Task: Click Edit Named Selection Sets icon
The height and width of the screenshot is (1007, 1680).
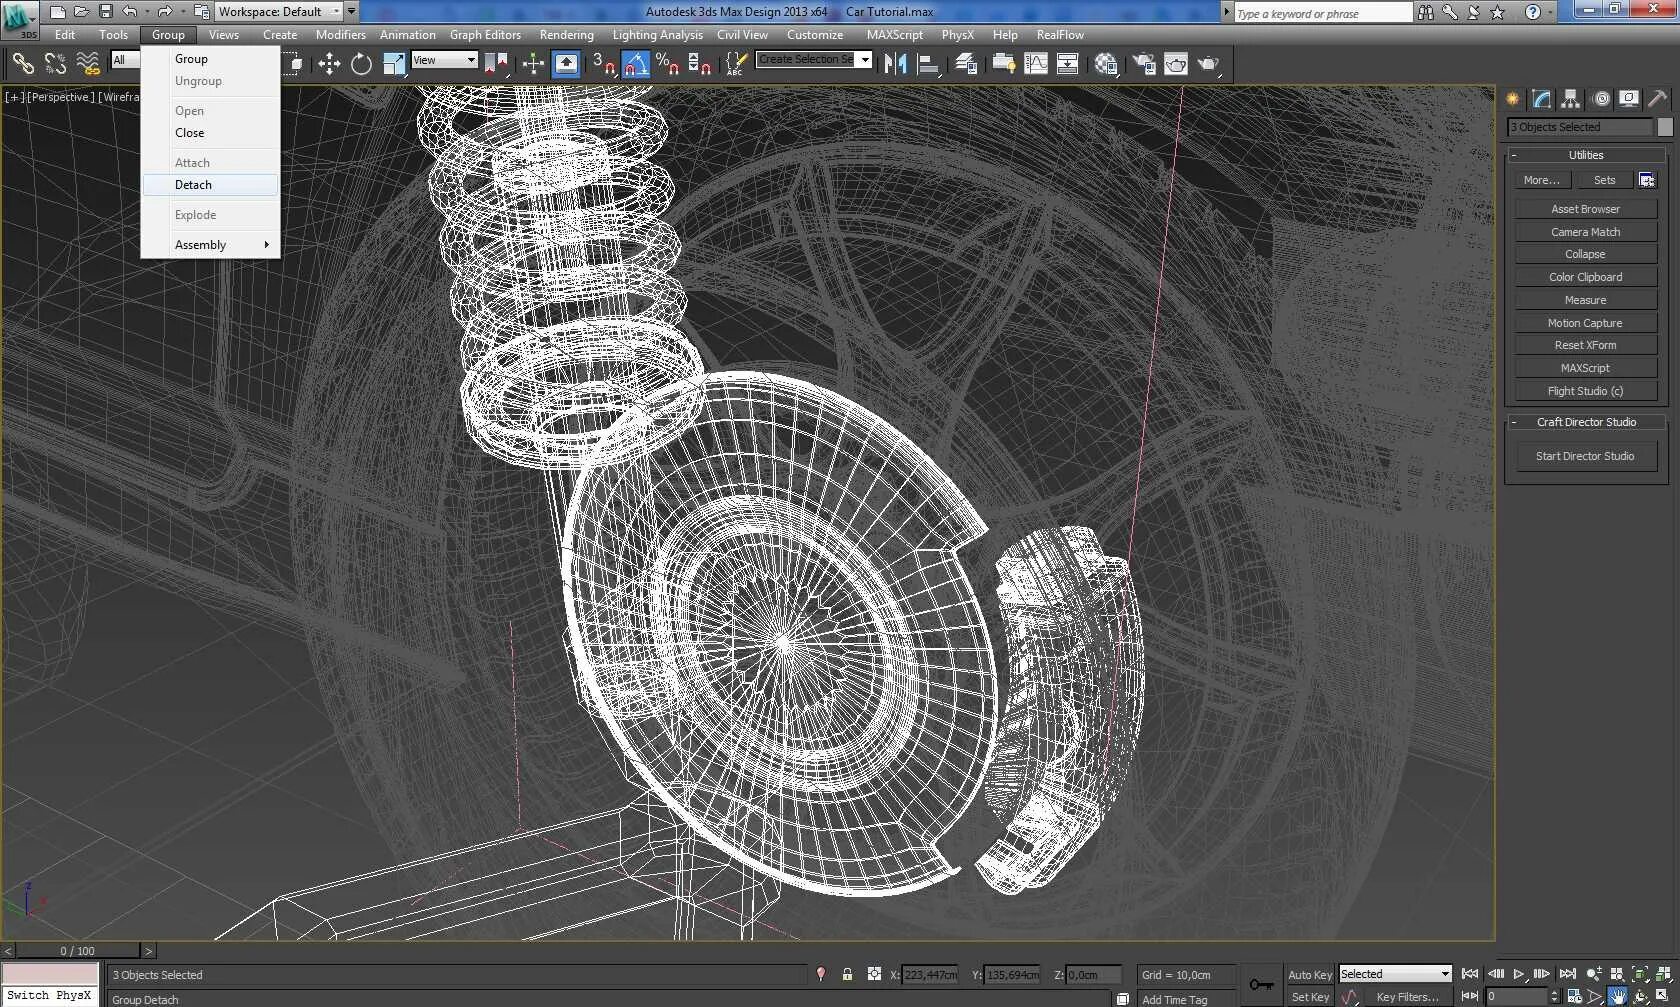Action: [x=735, y=64]
